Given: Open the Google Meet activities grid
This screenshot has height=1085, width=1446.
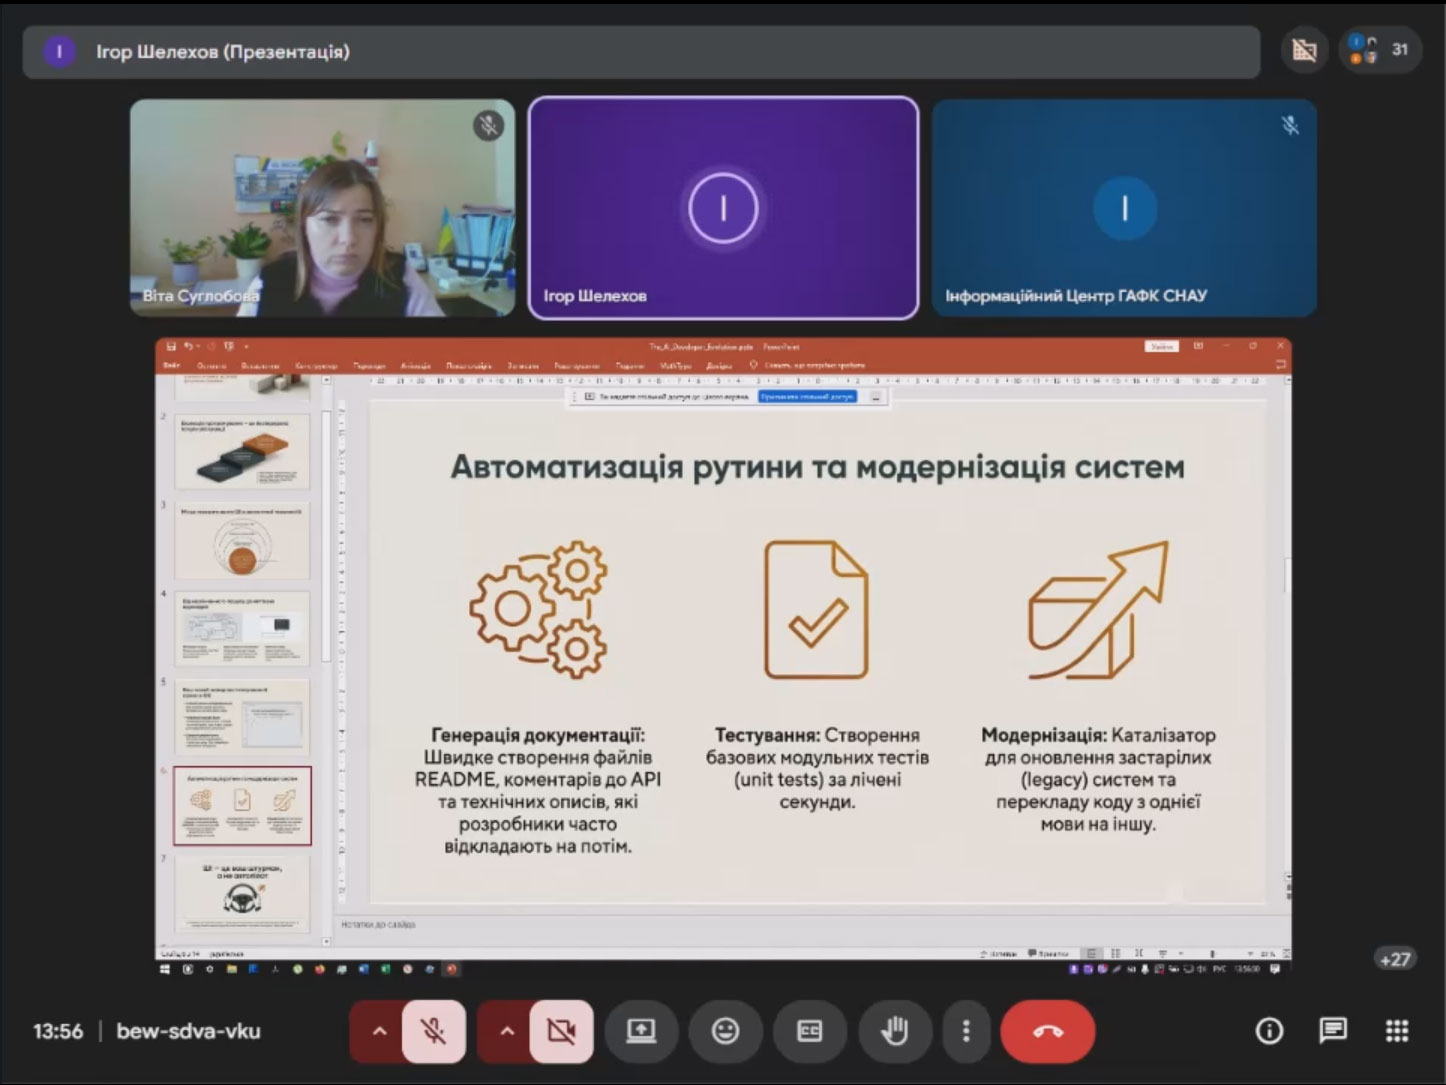Looking at the screenshot, I should pos(1396,1031).
